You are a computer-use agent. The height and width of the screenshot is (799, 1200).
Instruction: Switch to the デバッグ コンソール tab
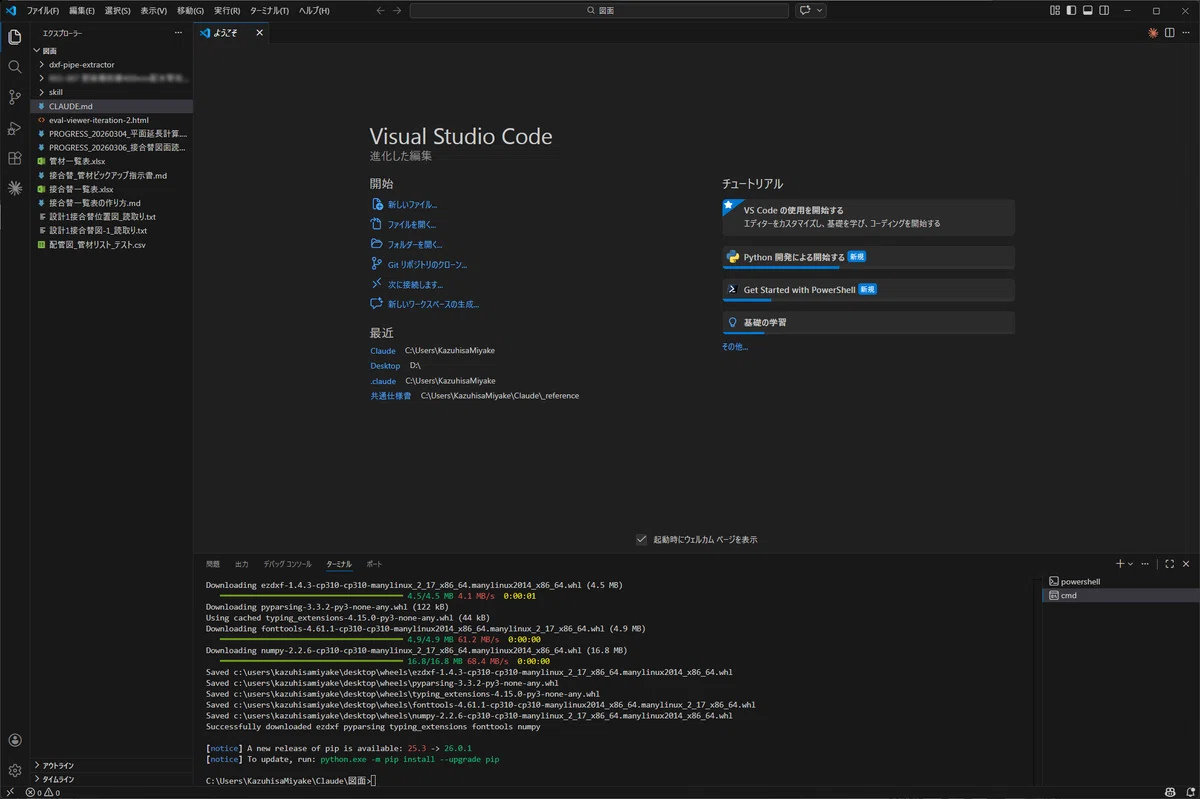point(288,564)
